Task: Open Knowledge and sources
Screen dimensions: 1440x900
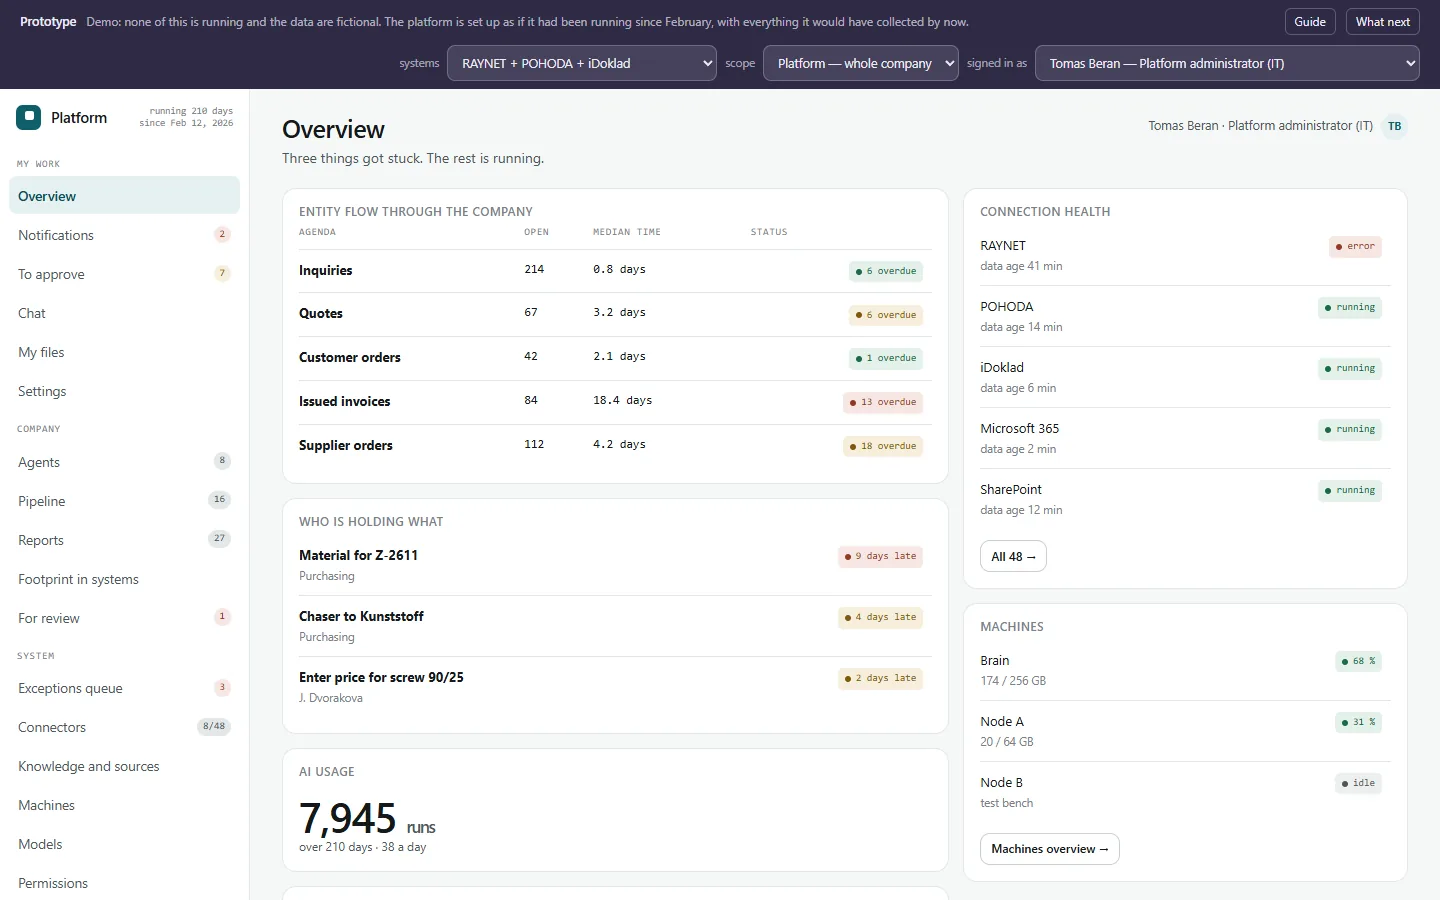Action: tap(124, 766)
